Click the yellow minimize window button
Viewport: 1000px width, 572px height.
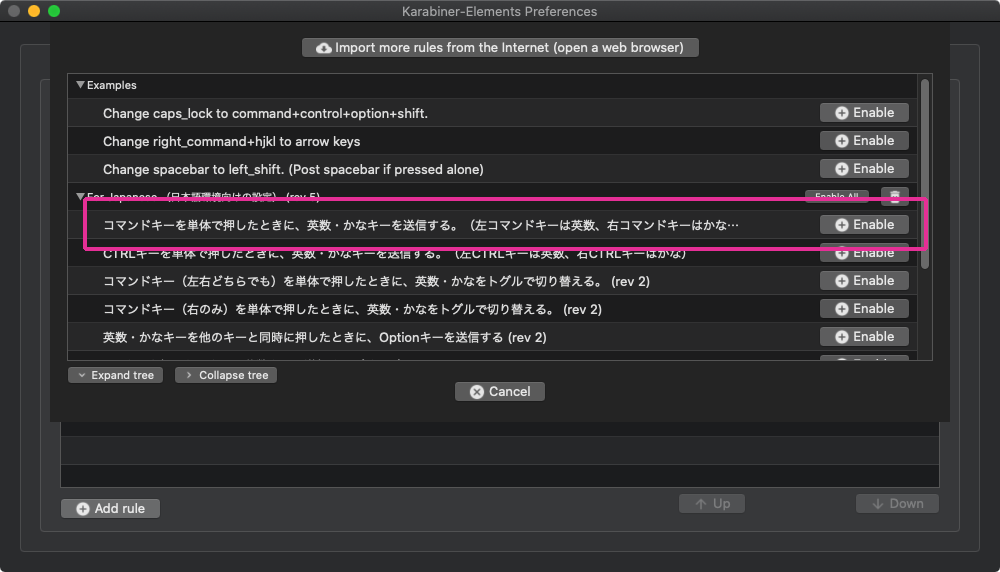point(34,11)
